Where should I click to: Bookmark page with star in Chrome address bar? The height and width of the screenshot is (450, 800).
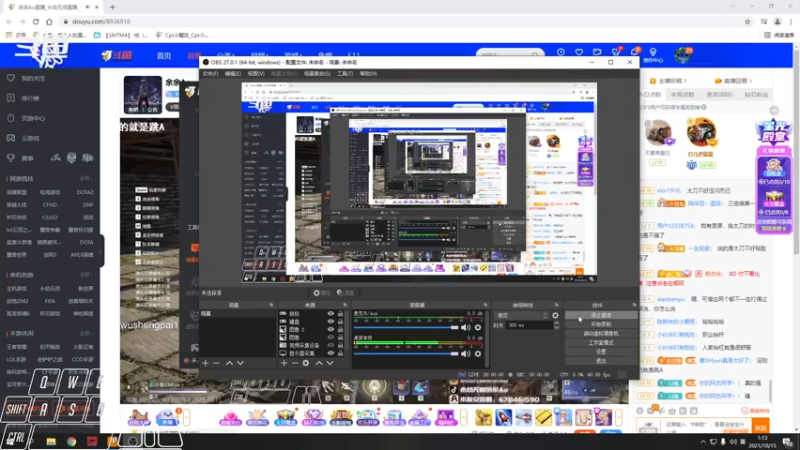747,21
